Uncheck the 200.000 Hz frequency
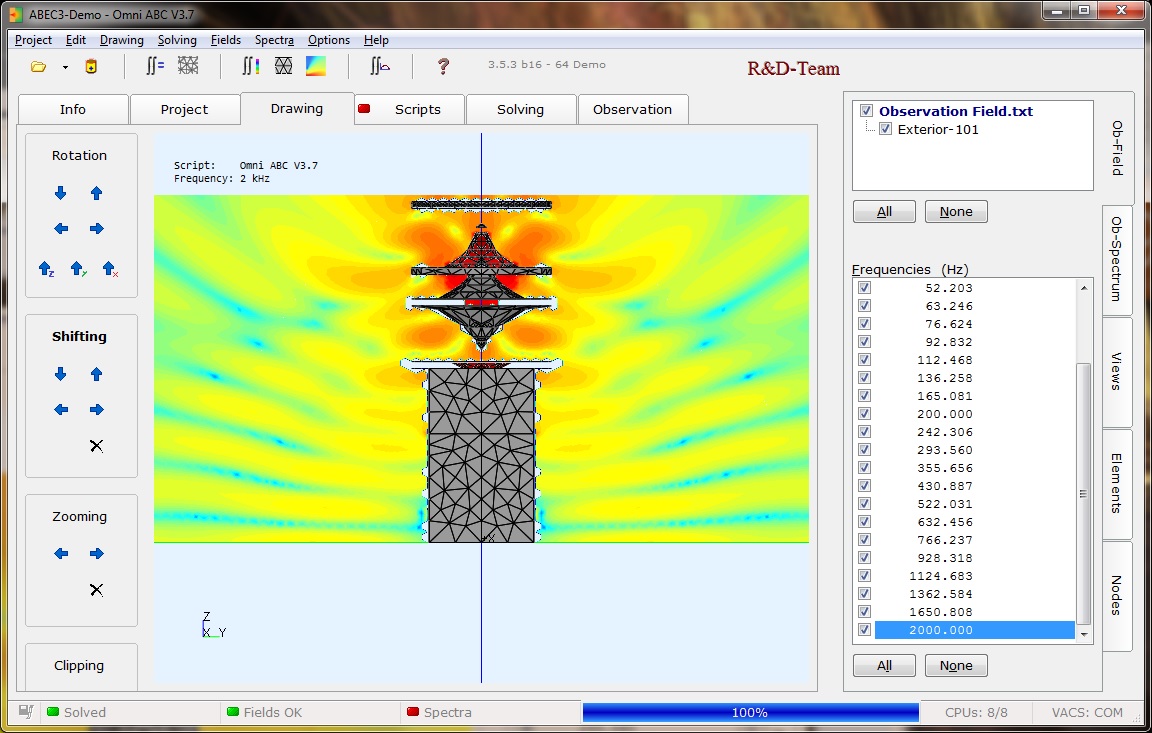1152x733 pixels. pyautogui.click(x=864, y=414)
